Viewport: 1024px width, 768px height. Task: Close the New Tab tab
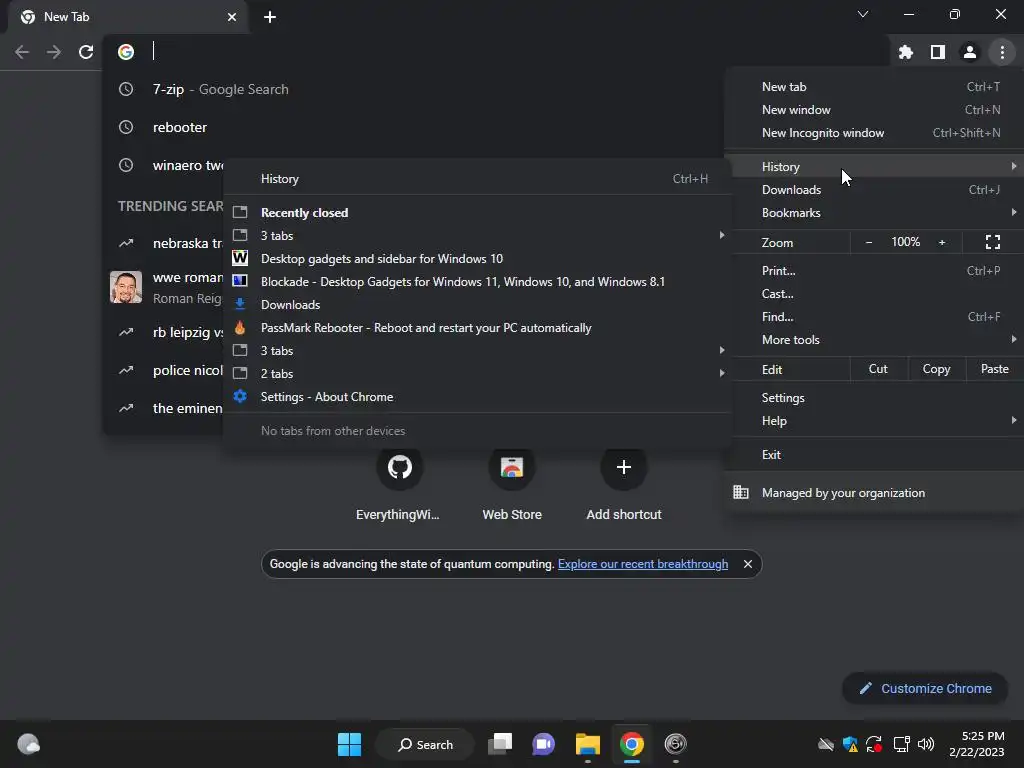[x=232, y=17]
